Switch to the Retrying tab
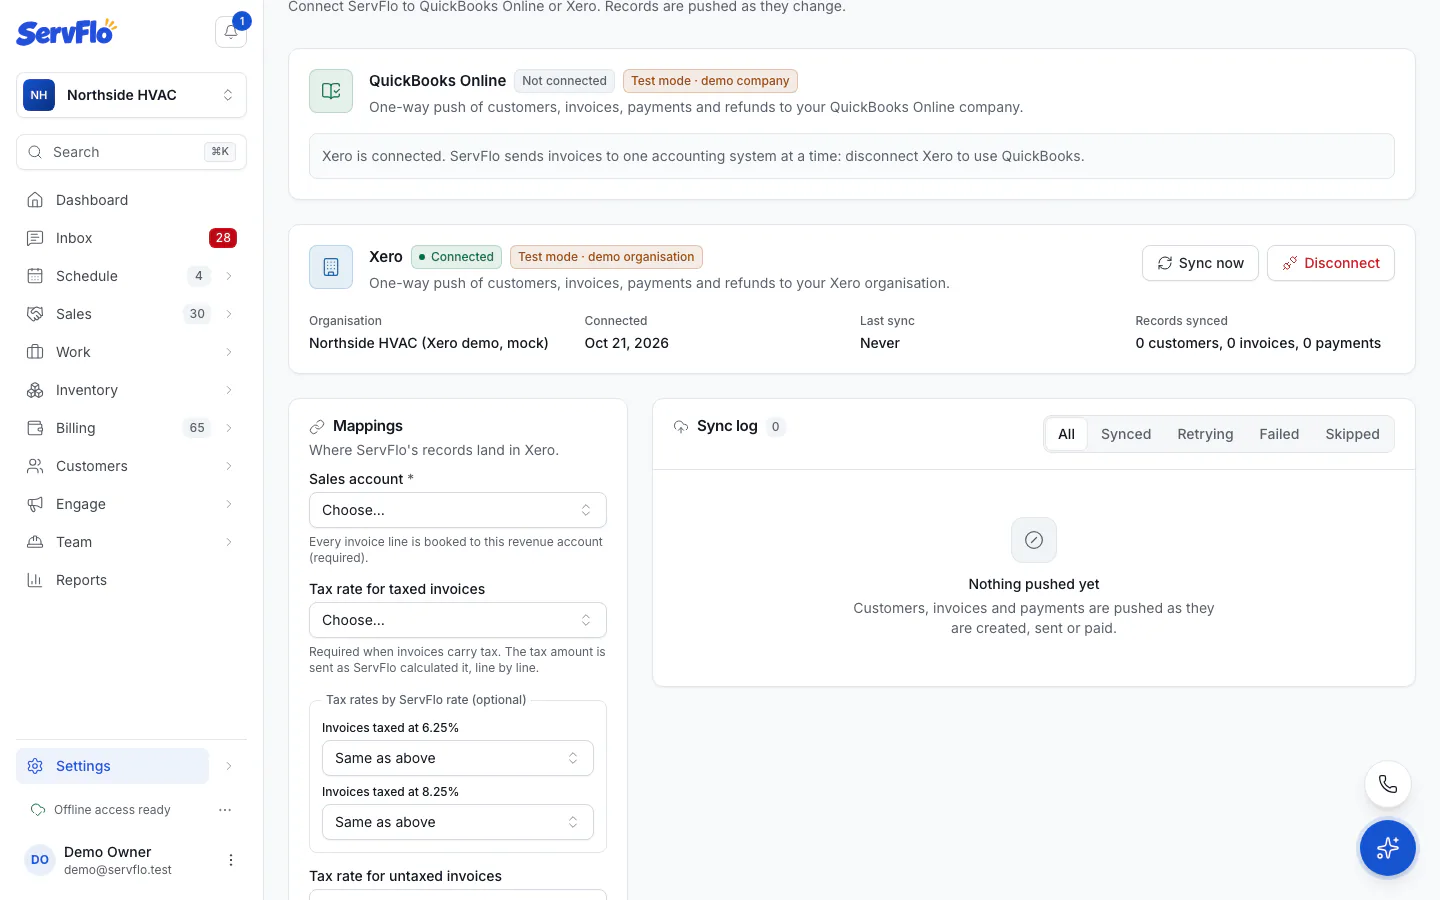 pos(1205,434)
